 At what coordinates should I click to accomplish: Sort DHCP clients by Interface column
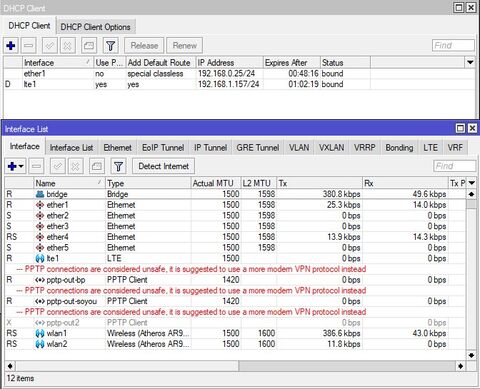point(57,62)
